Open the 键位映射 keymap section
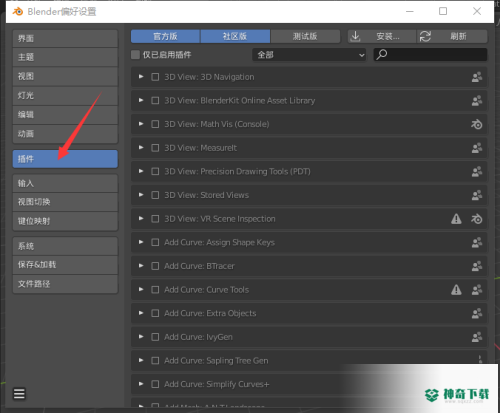This screenshot has height=413, width=500. click(x=65, y=221)
